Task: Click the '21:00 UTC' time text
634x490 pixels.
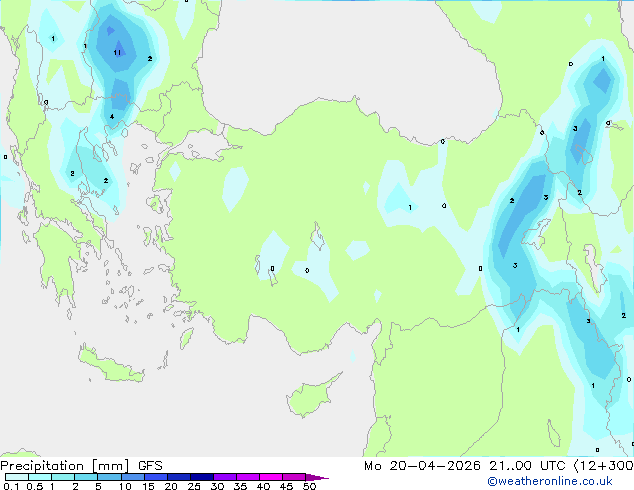Action: tap(527, 466)
